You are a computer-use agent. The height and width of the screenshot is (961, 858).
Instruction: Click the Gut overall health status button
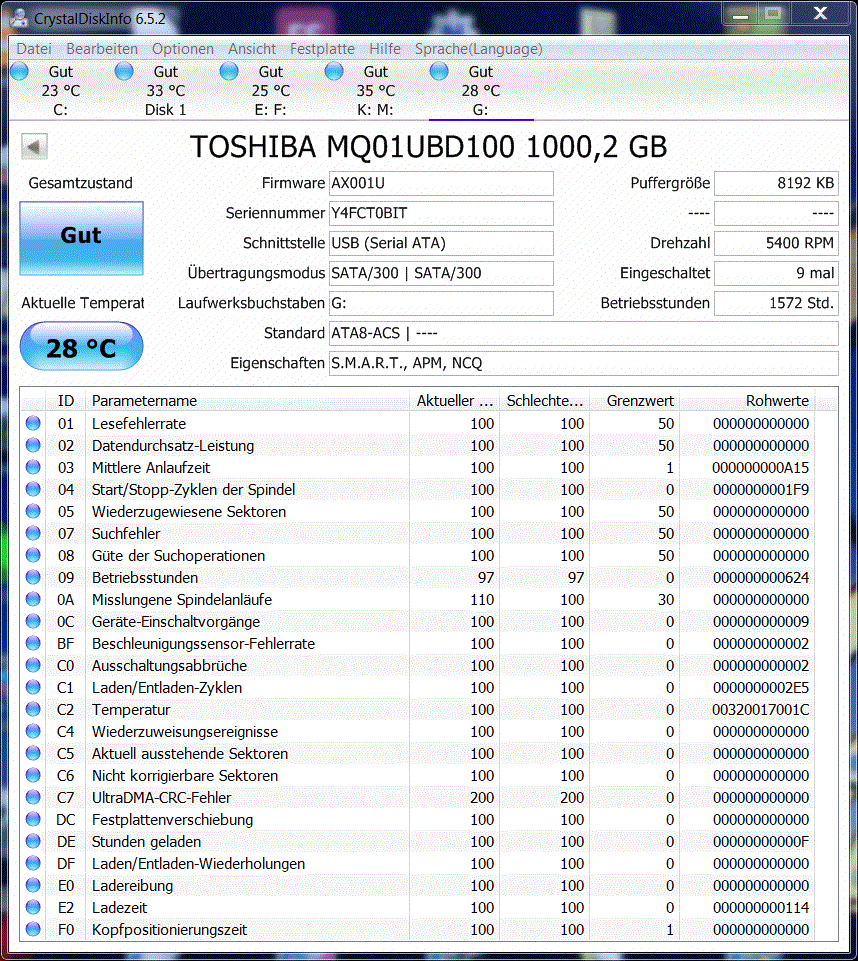click(x=82, y=238)
